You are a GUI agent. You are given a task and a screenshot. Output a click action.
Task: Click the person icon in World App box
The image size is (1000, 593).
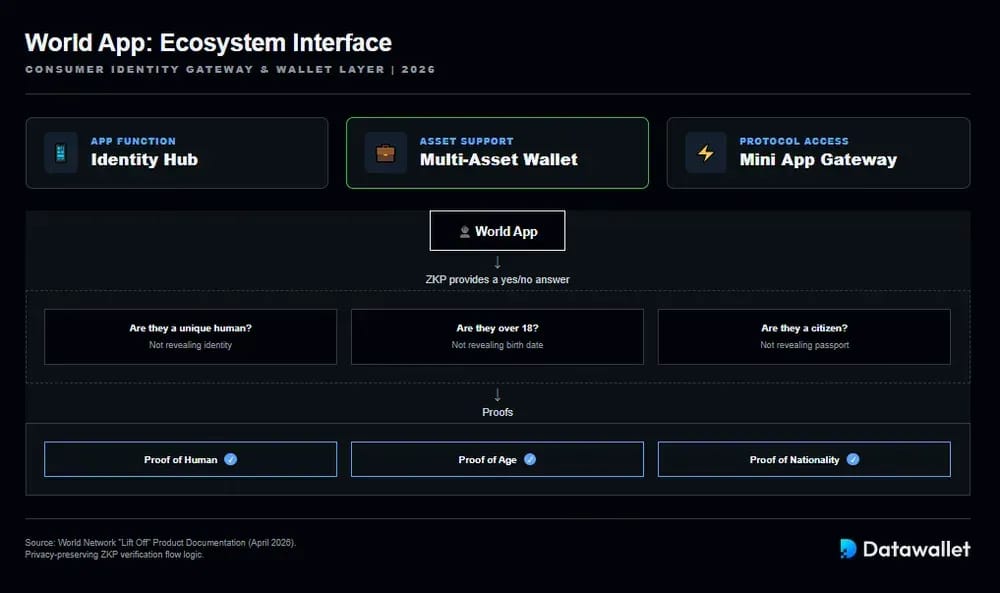pyautogui.click(x=465, y=231)
